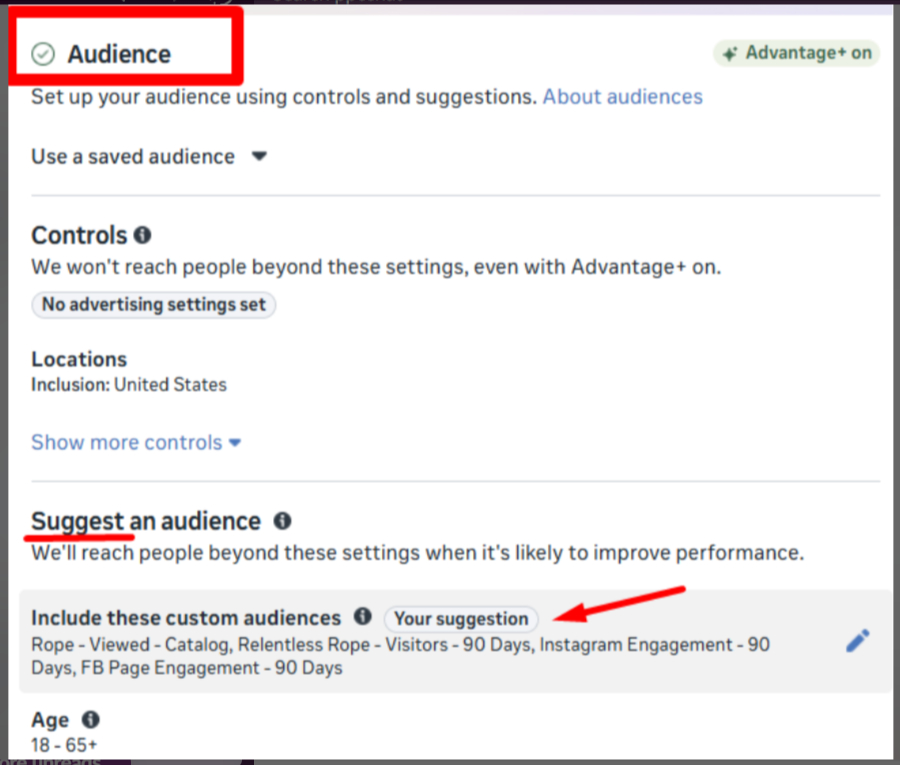The width and height of the screenshot is (900, 765).
Task: Click the Locations label
Action: [79, 359]
